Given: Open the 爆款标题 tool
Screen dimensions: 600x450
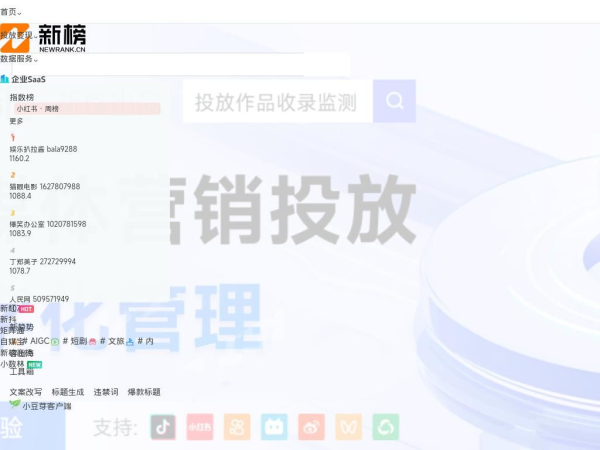Looking at the screenshot, I should (x=144, y=392).
